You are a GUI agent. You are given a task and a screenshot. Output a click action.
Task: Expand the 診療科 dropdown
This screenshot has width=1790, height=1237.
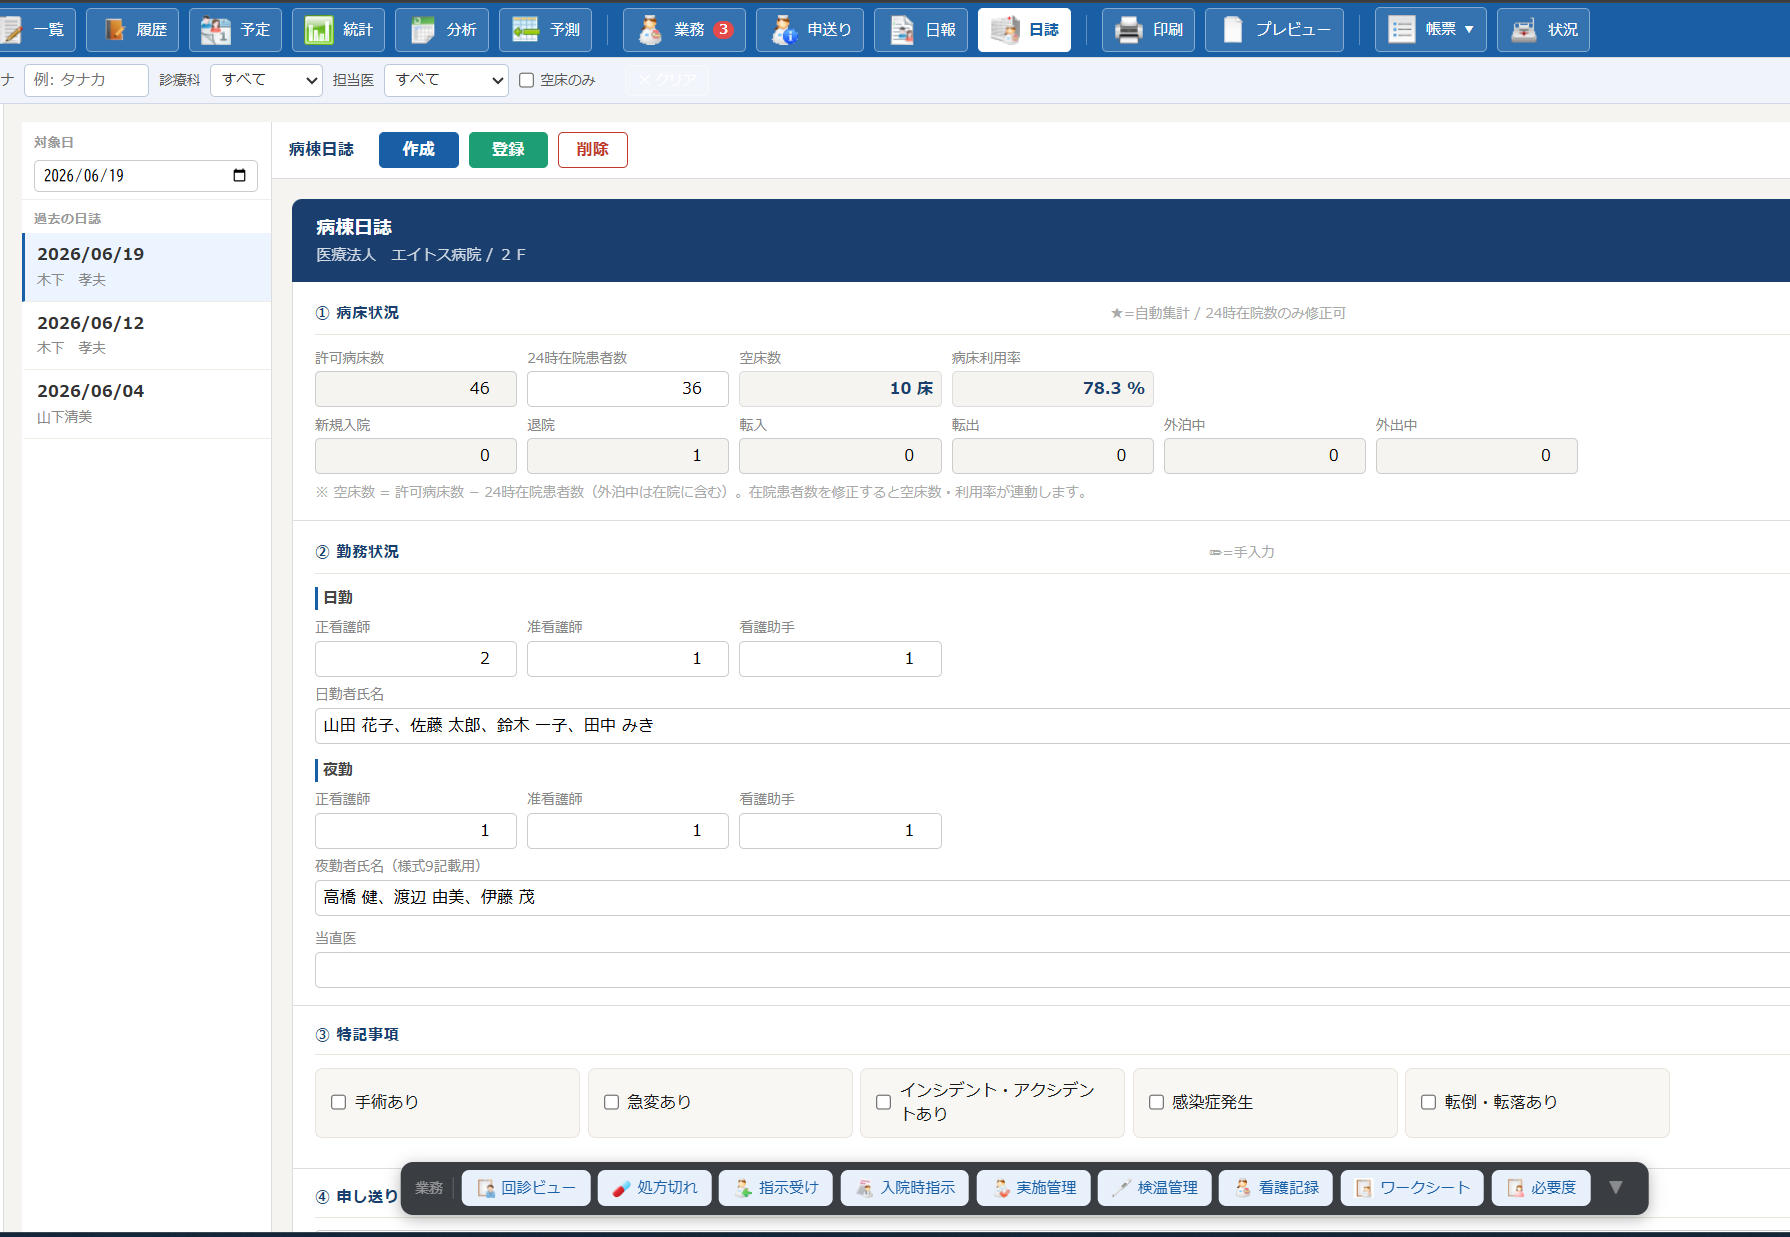pos(266,80)
